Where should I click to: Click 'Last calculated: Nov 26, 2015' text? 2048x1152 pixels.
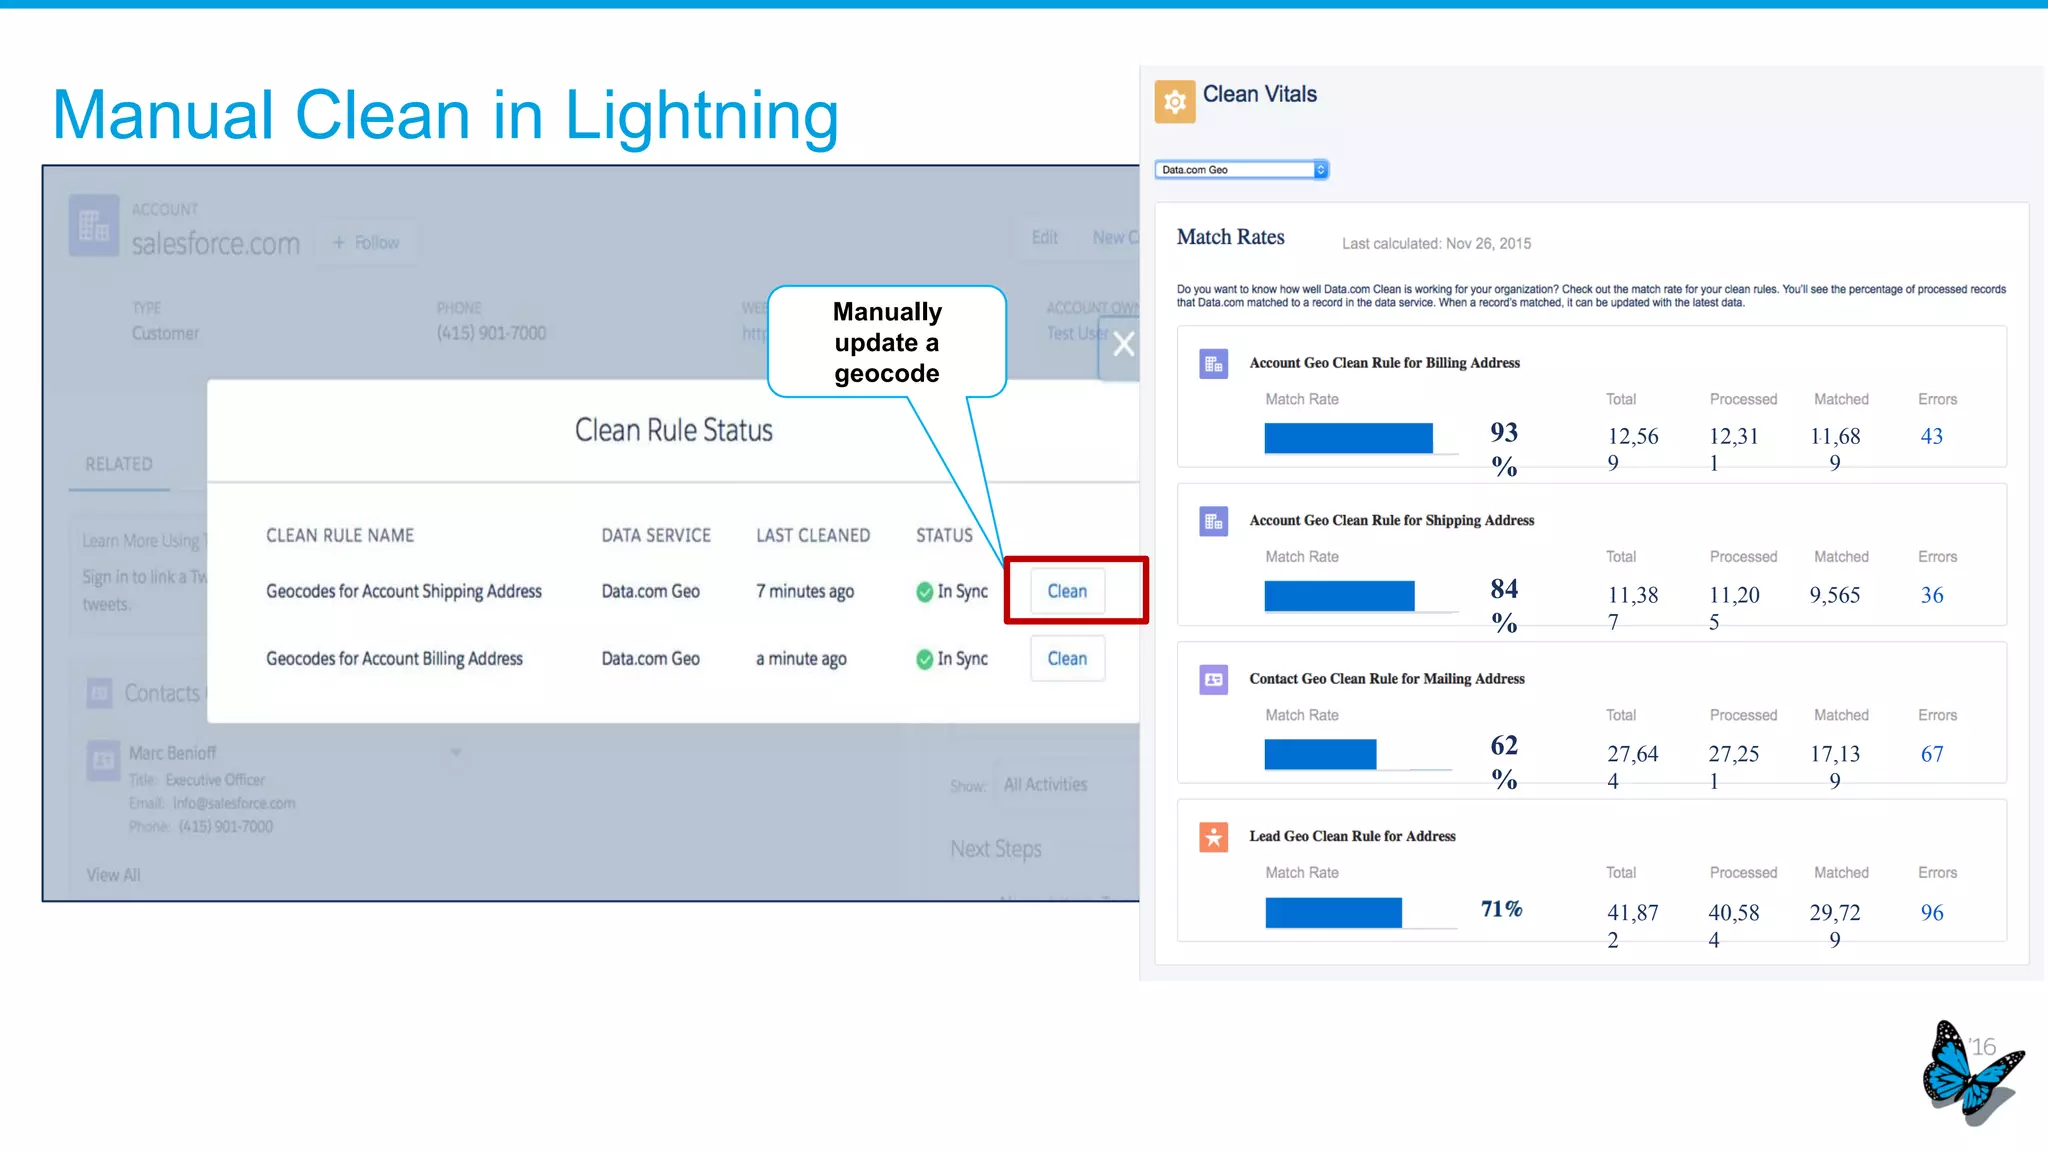coord(1436,244)
